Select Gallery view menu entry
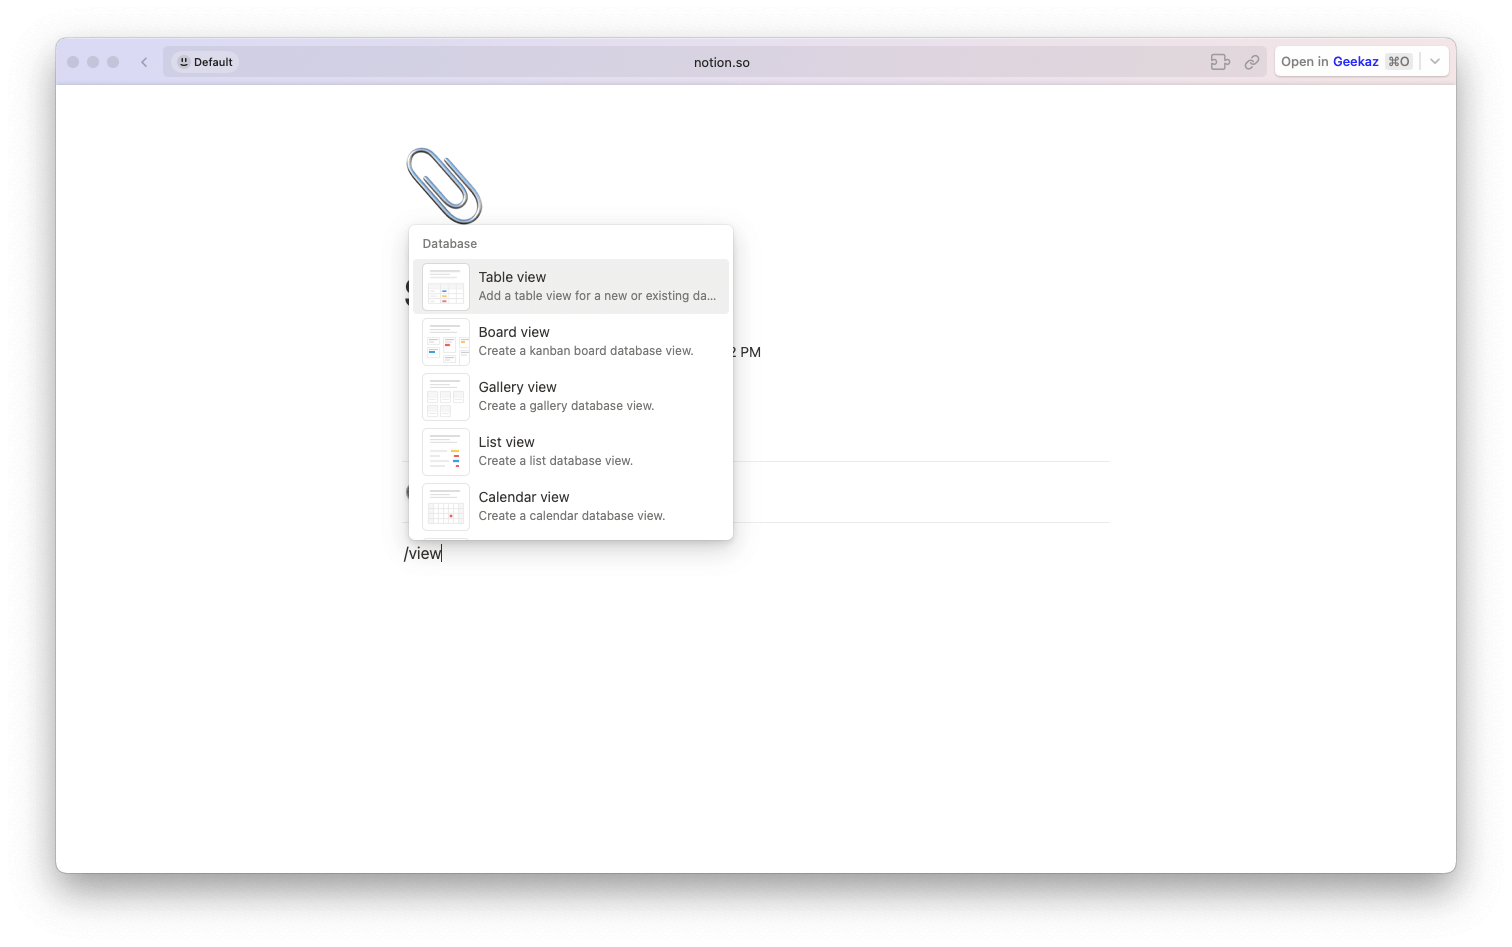Viewport: 1512px width, 947px height. coord(571,396)
